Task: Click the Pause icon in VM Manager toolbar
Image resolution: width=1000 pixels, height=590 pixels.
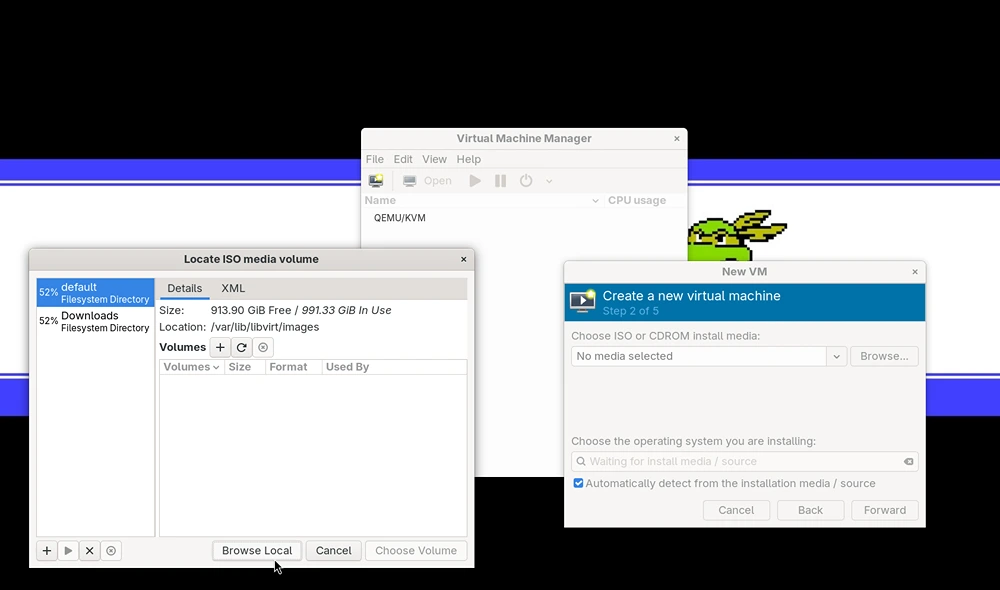Action: pyautogui.click(x=501, y=181)
